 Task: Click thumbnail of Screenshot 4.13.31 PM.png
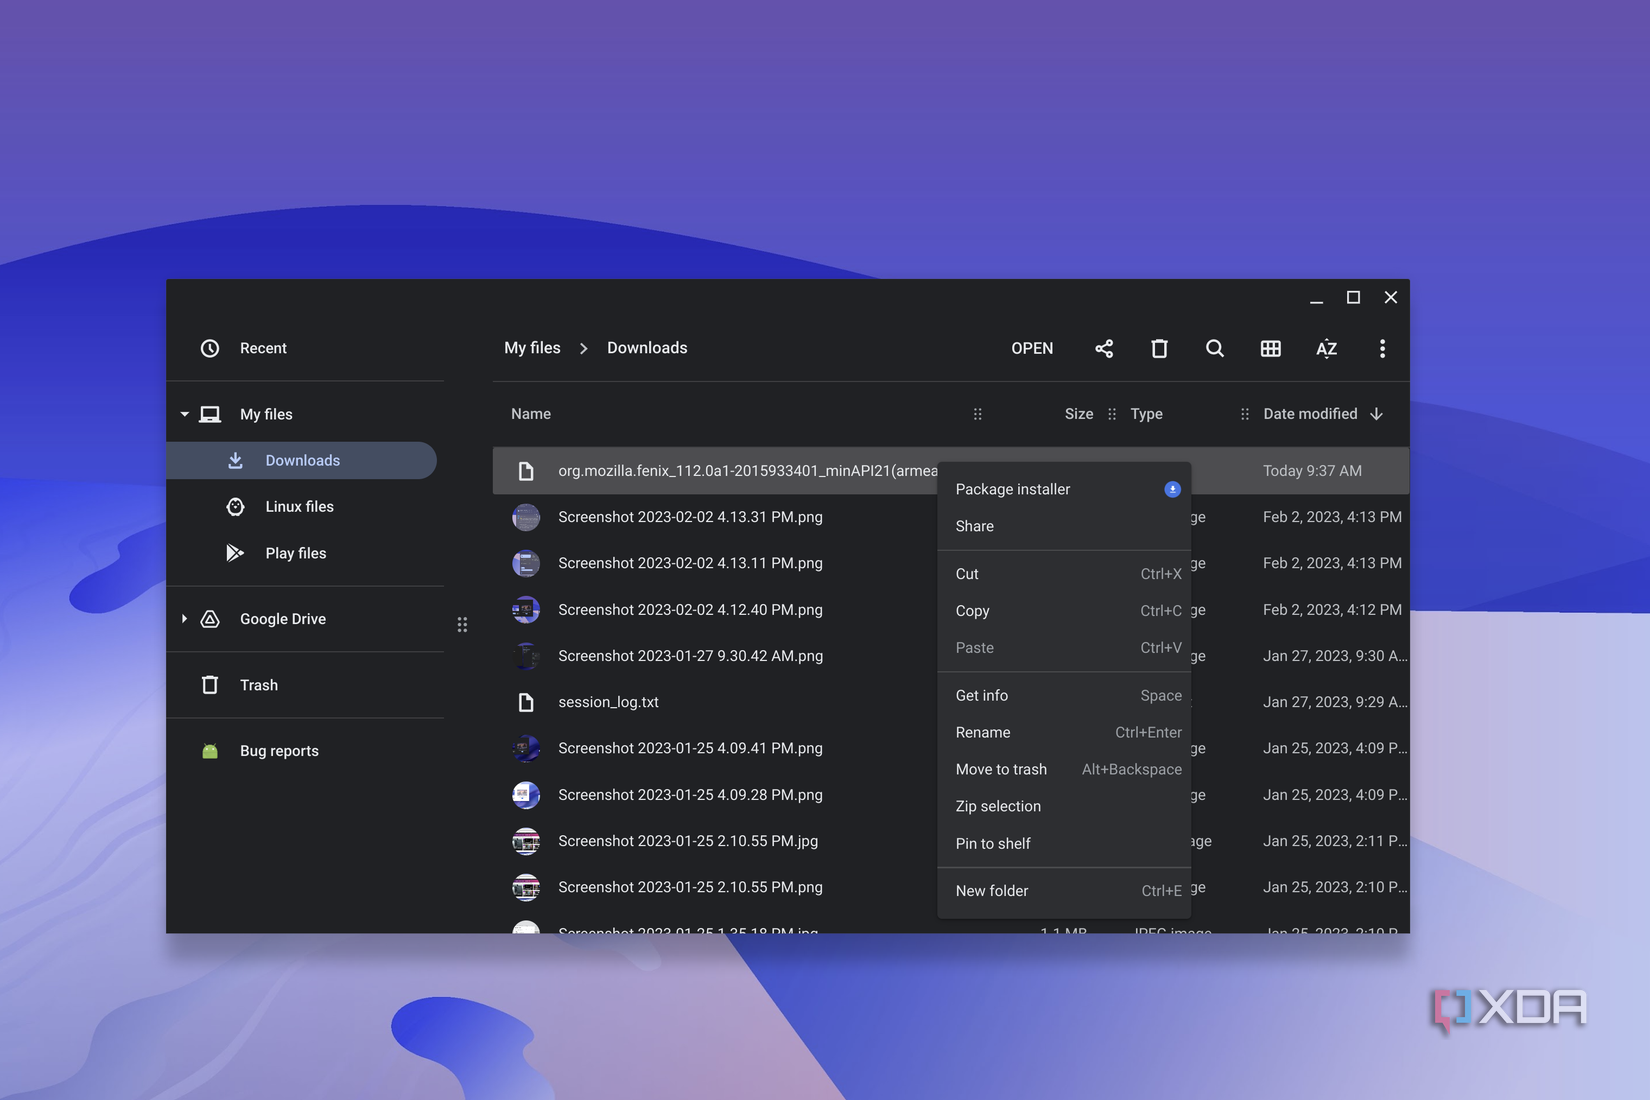coord(526,517)
